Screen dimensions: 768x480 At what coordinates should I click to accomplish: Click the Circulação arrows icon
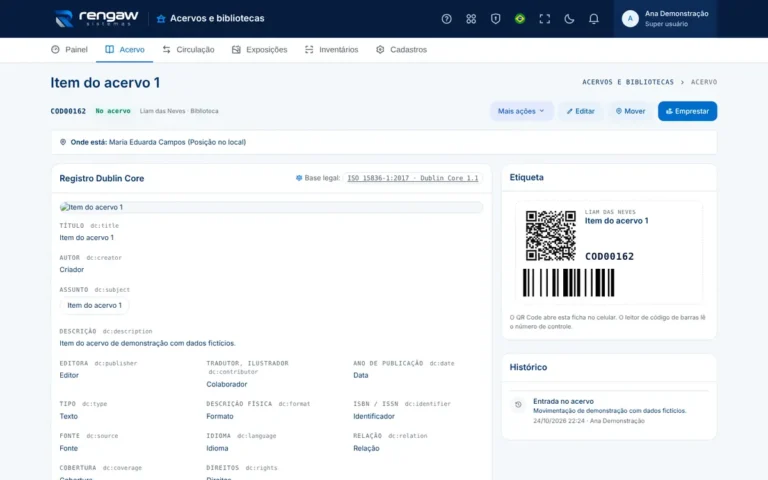click(167, 49)
